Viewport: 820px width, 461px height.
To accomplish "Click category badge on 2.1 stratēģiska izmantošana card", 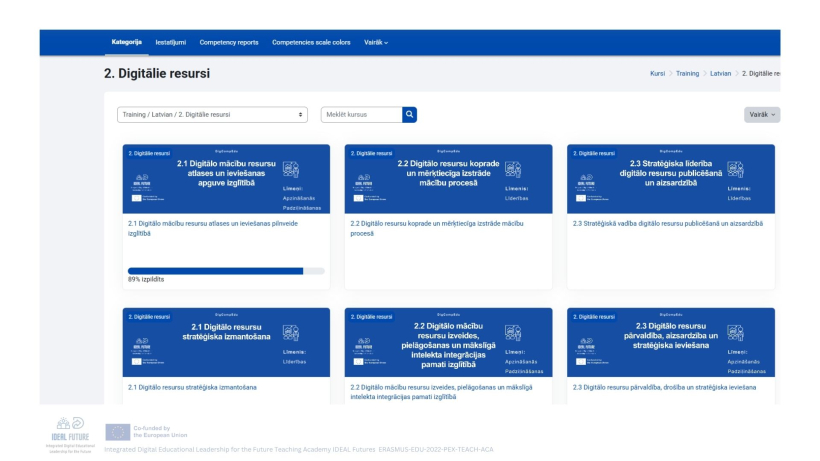I will [149, 317].
